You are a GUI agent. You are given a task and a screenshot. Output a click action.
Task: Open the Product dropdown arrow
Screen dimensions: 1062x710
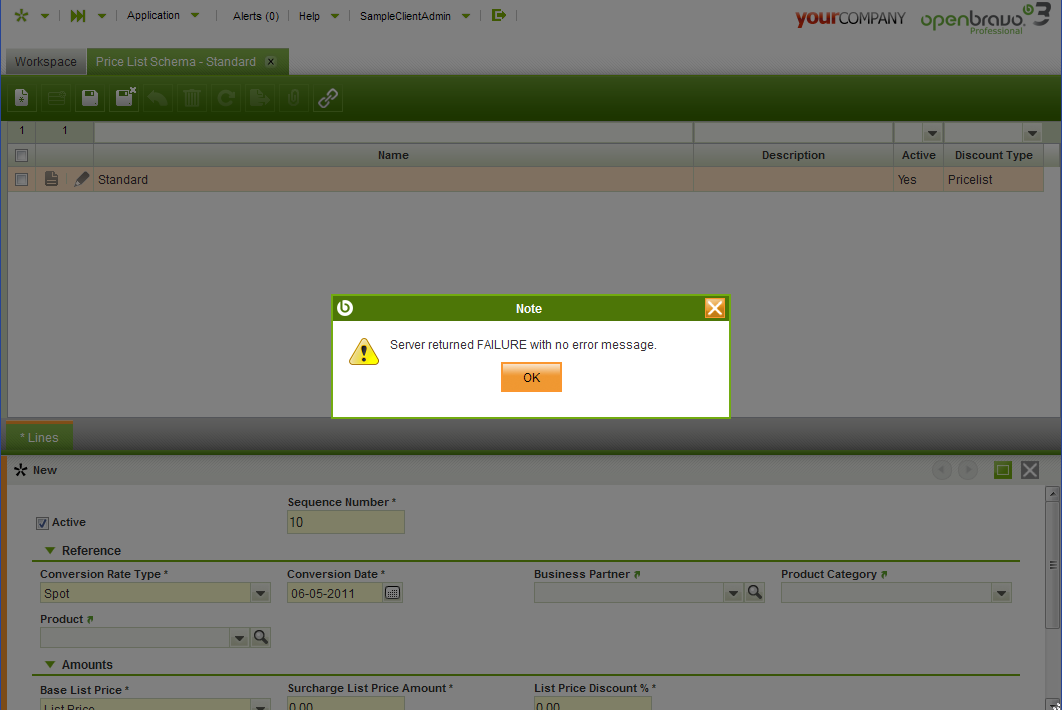[x=239, y=638]
